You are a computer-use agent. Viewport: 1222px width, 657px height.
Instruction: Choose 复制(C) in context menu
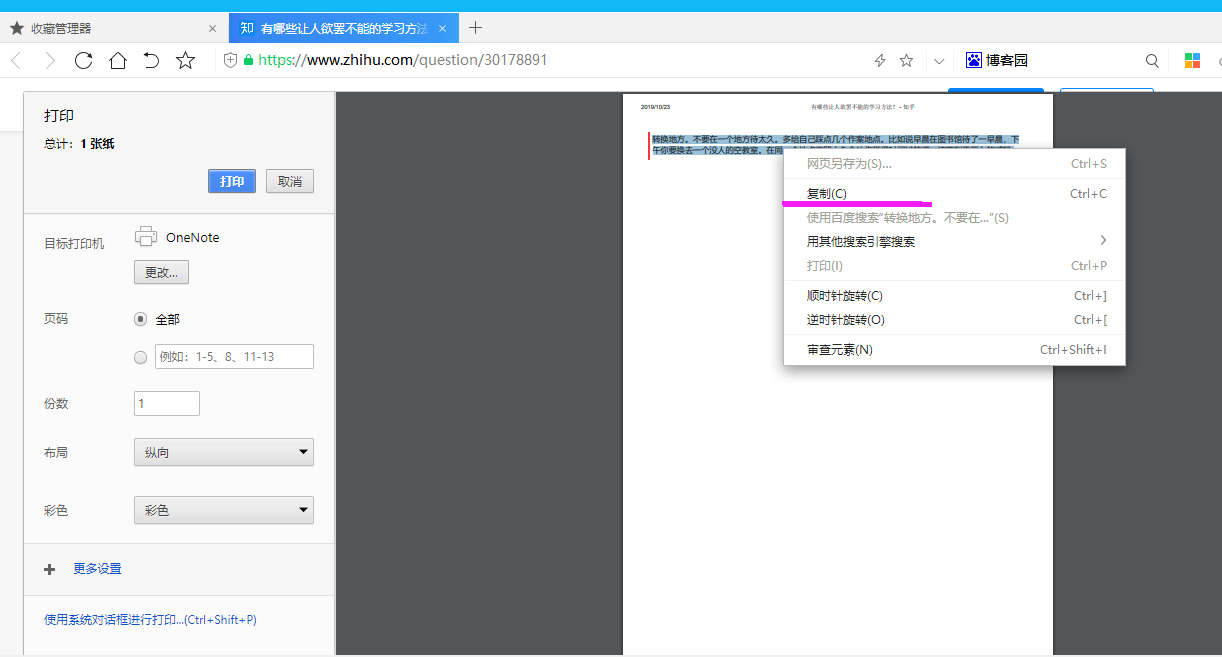tap(954, 194)
